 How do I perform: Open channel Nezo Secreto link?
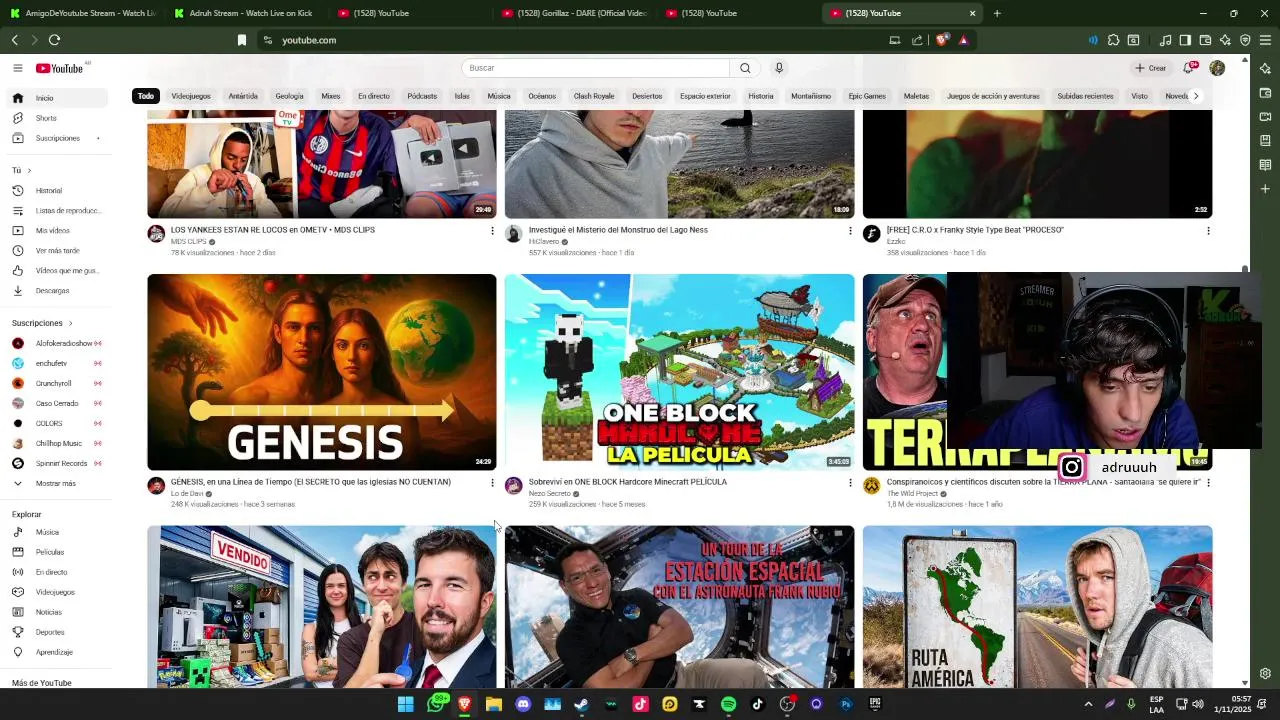click(550, 494)
